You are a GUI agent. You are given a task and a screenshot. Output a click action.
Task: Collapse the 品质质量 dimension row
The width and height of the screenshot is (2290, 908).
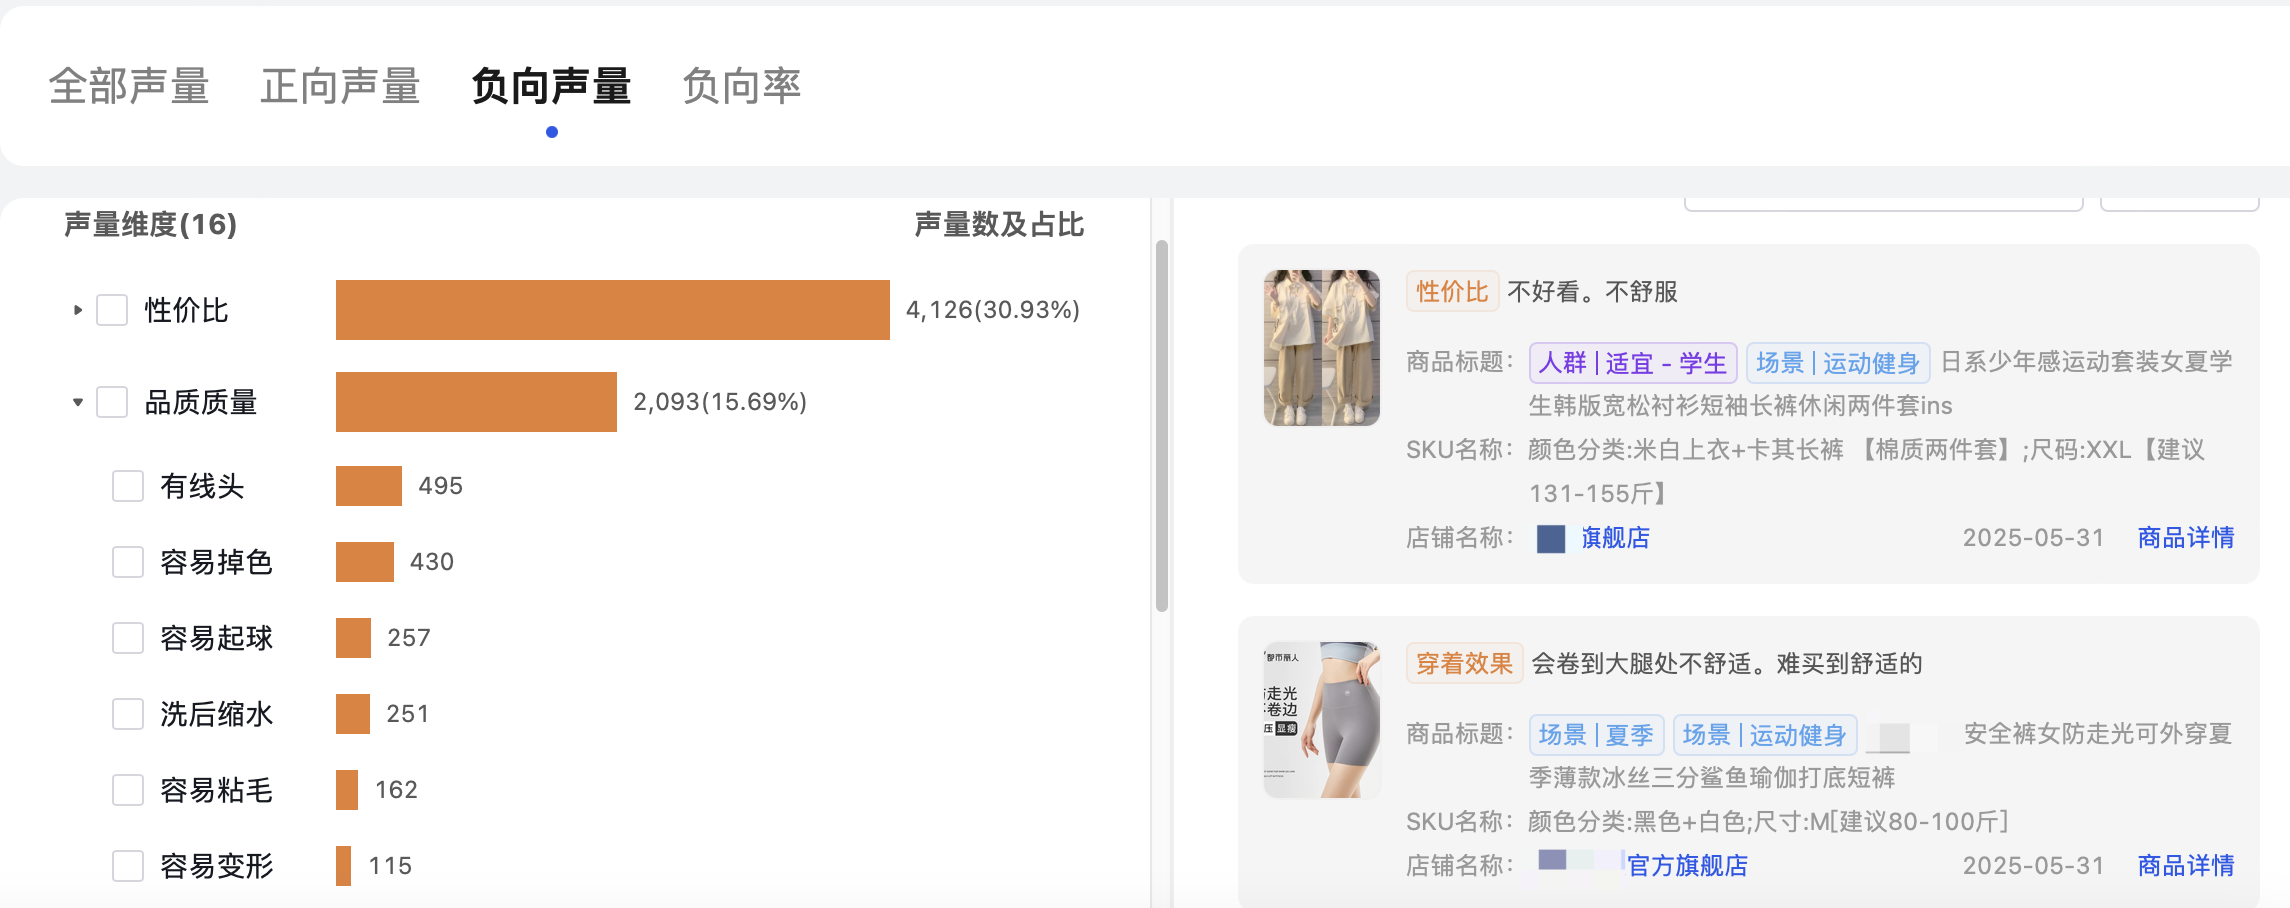[x=77, y=402]
